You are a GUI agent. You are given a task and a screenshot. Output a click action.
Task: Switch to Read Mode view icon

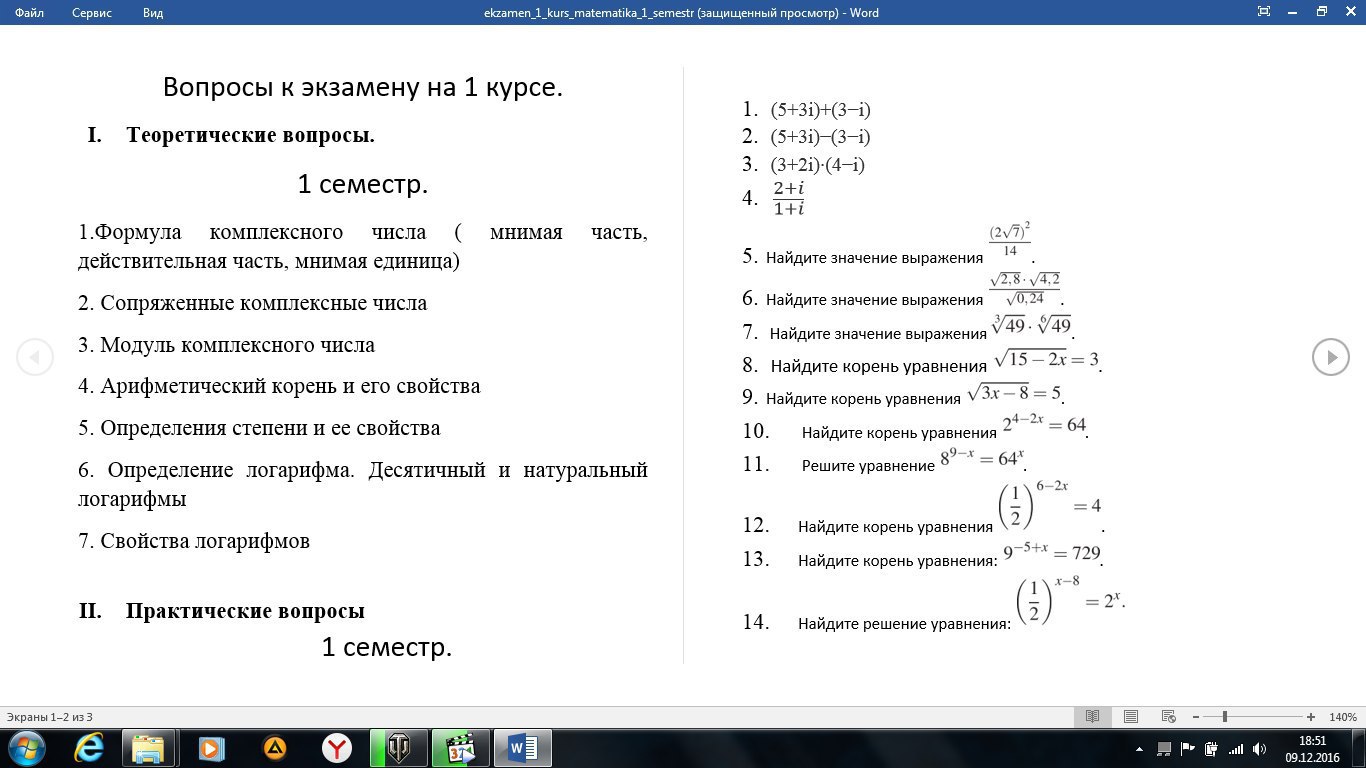pos(1092,717)
